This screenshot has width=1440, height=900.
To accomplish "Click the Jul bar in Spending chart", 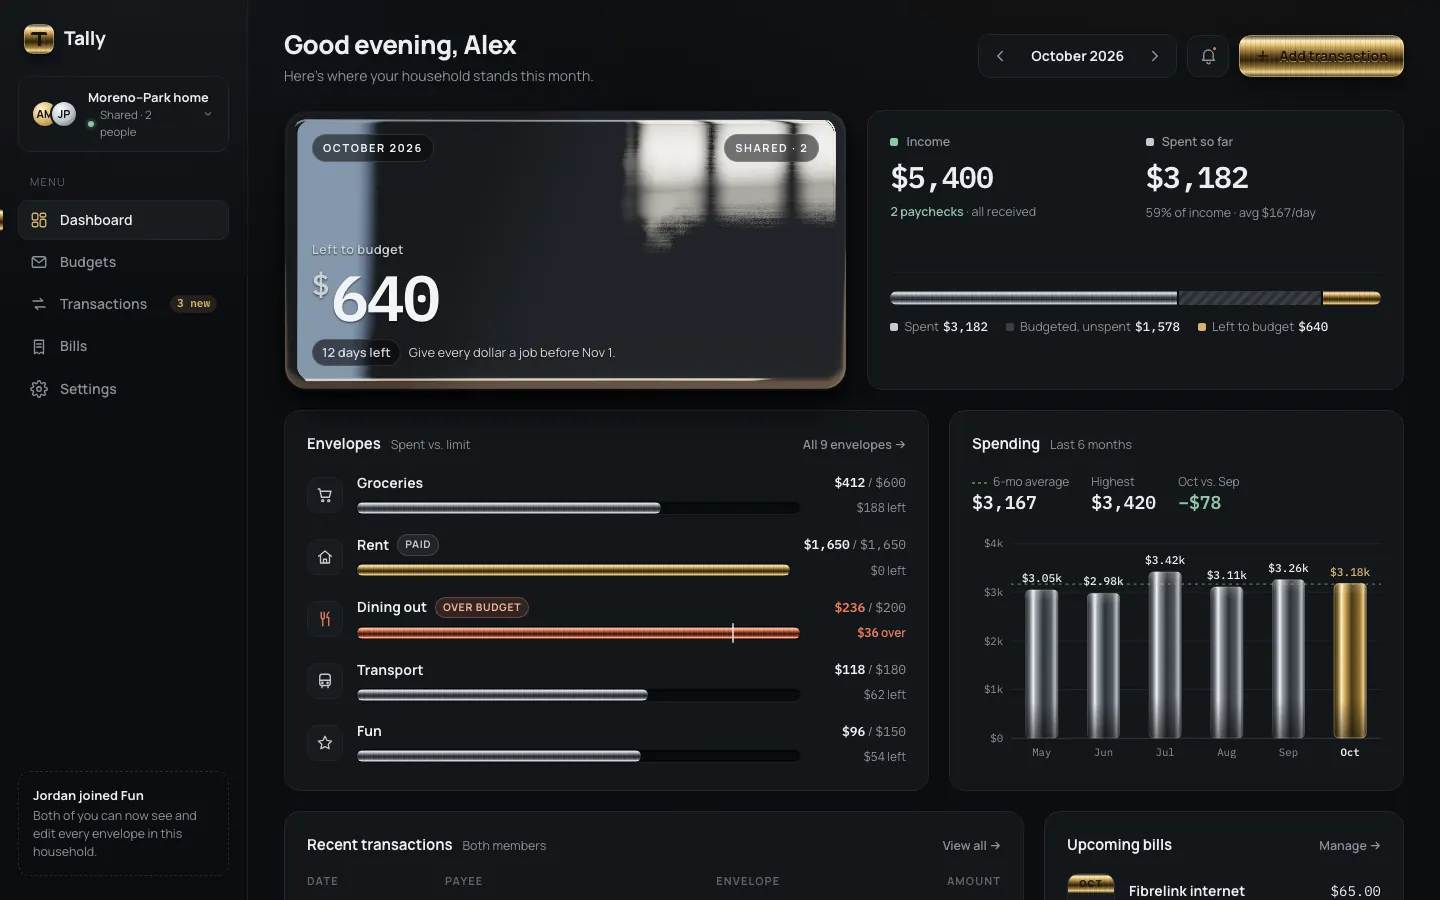I will pos(1165,655).
